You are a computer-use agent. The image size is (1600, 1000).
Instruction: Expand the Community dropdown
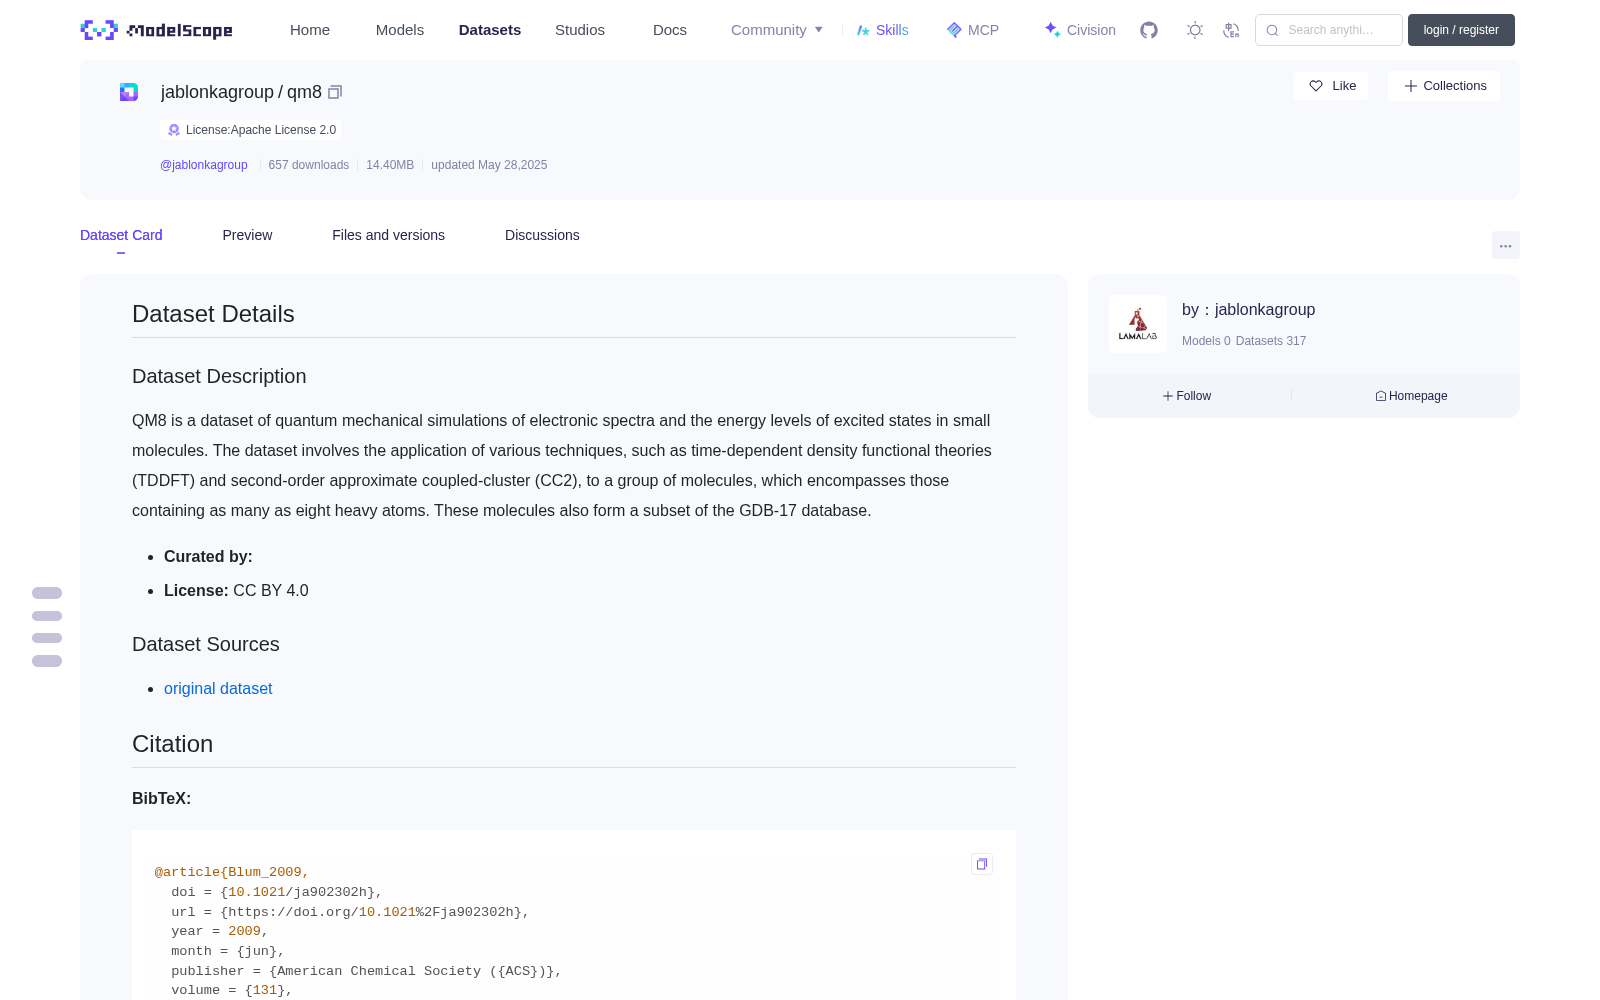pos(777,30)
